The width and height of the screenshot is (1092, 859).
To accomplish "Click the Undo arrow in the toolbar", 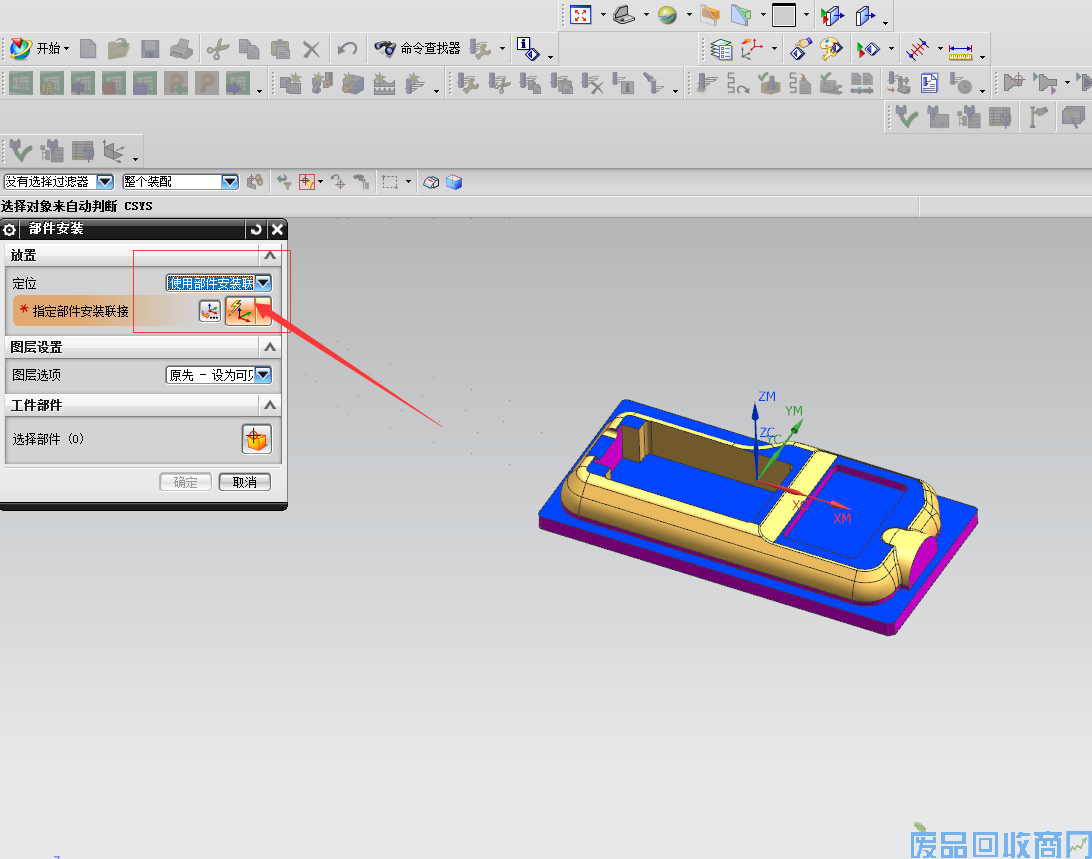I will pos(347,48).
